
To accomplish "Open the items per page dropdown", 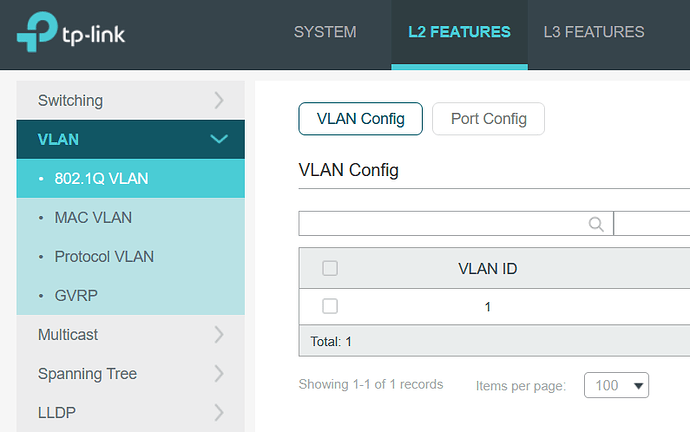I will click(616, 385).
